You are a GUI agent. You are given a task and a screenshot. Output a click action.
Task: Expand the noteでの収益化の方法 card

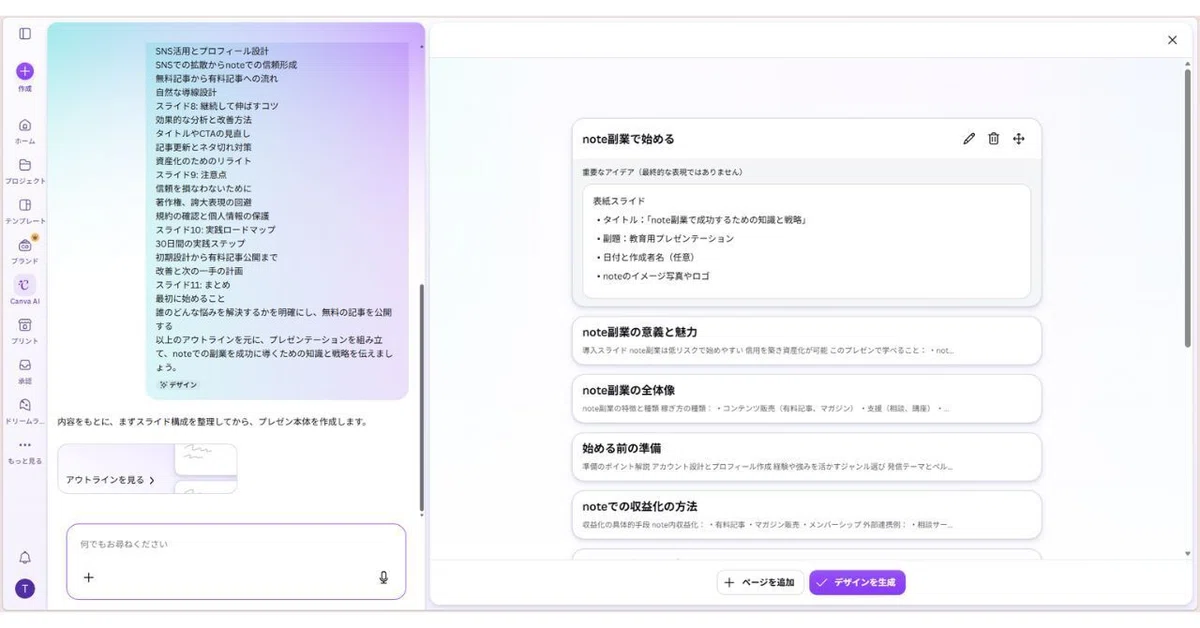pos(807,515)
